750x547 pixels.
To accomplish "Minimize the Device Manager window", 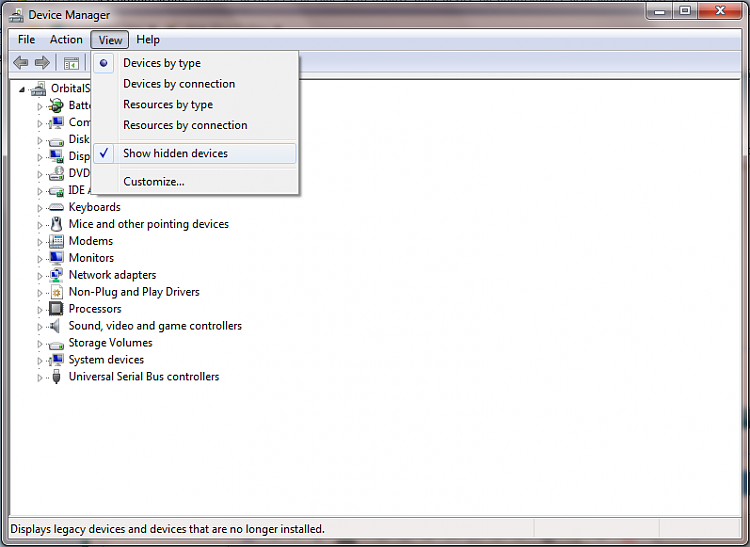I will (660, 11).
